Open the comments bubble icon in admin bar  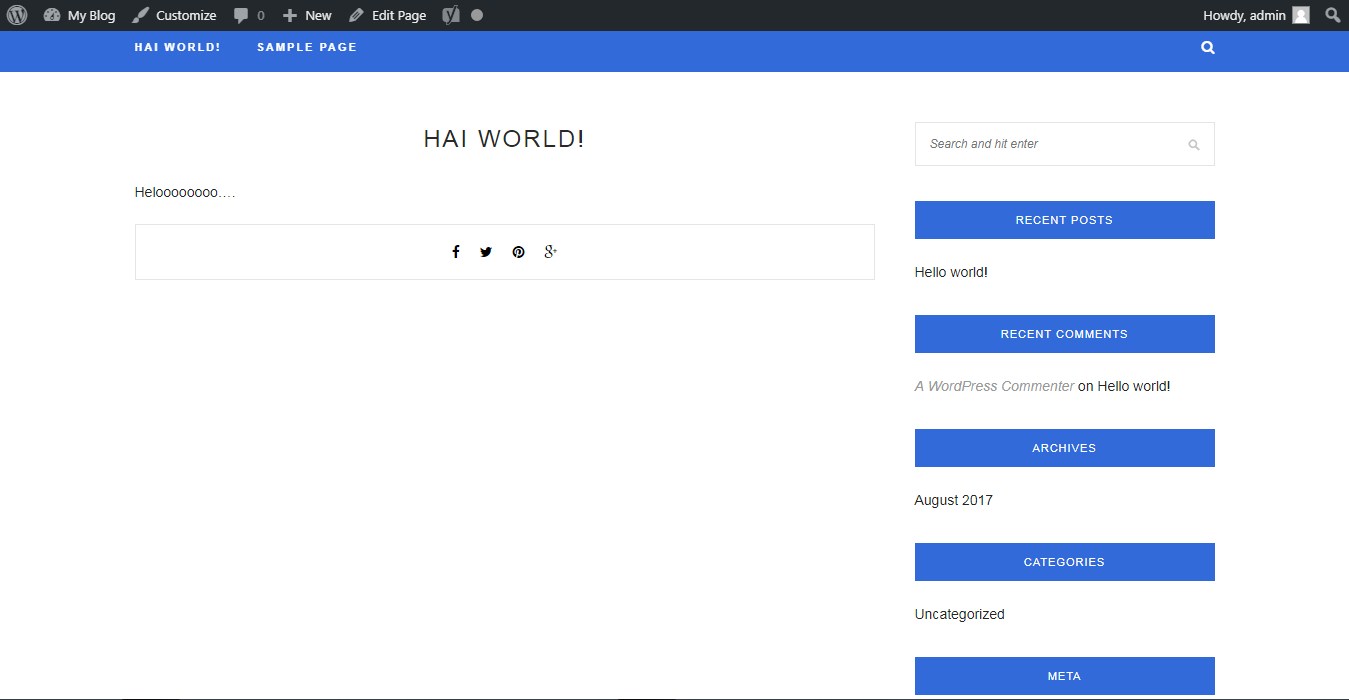pos(243,14)
